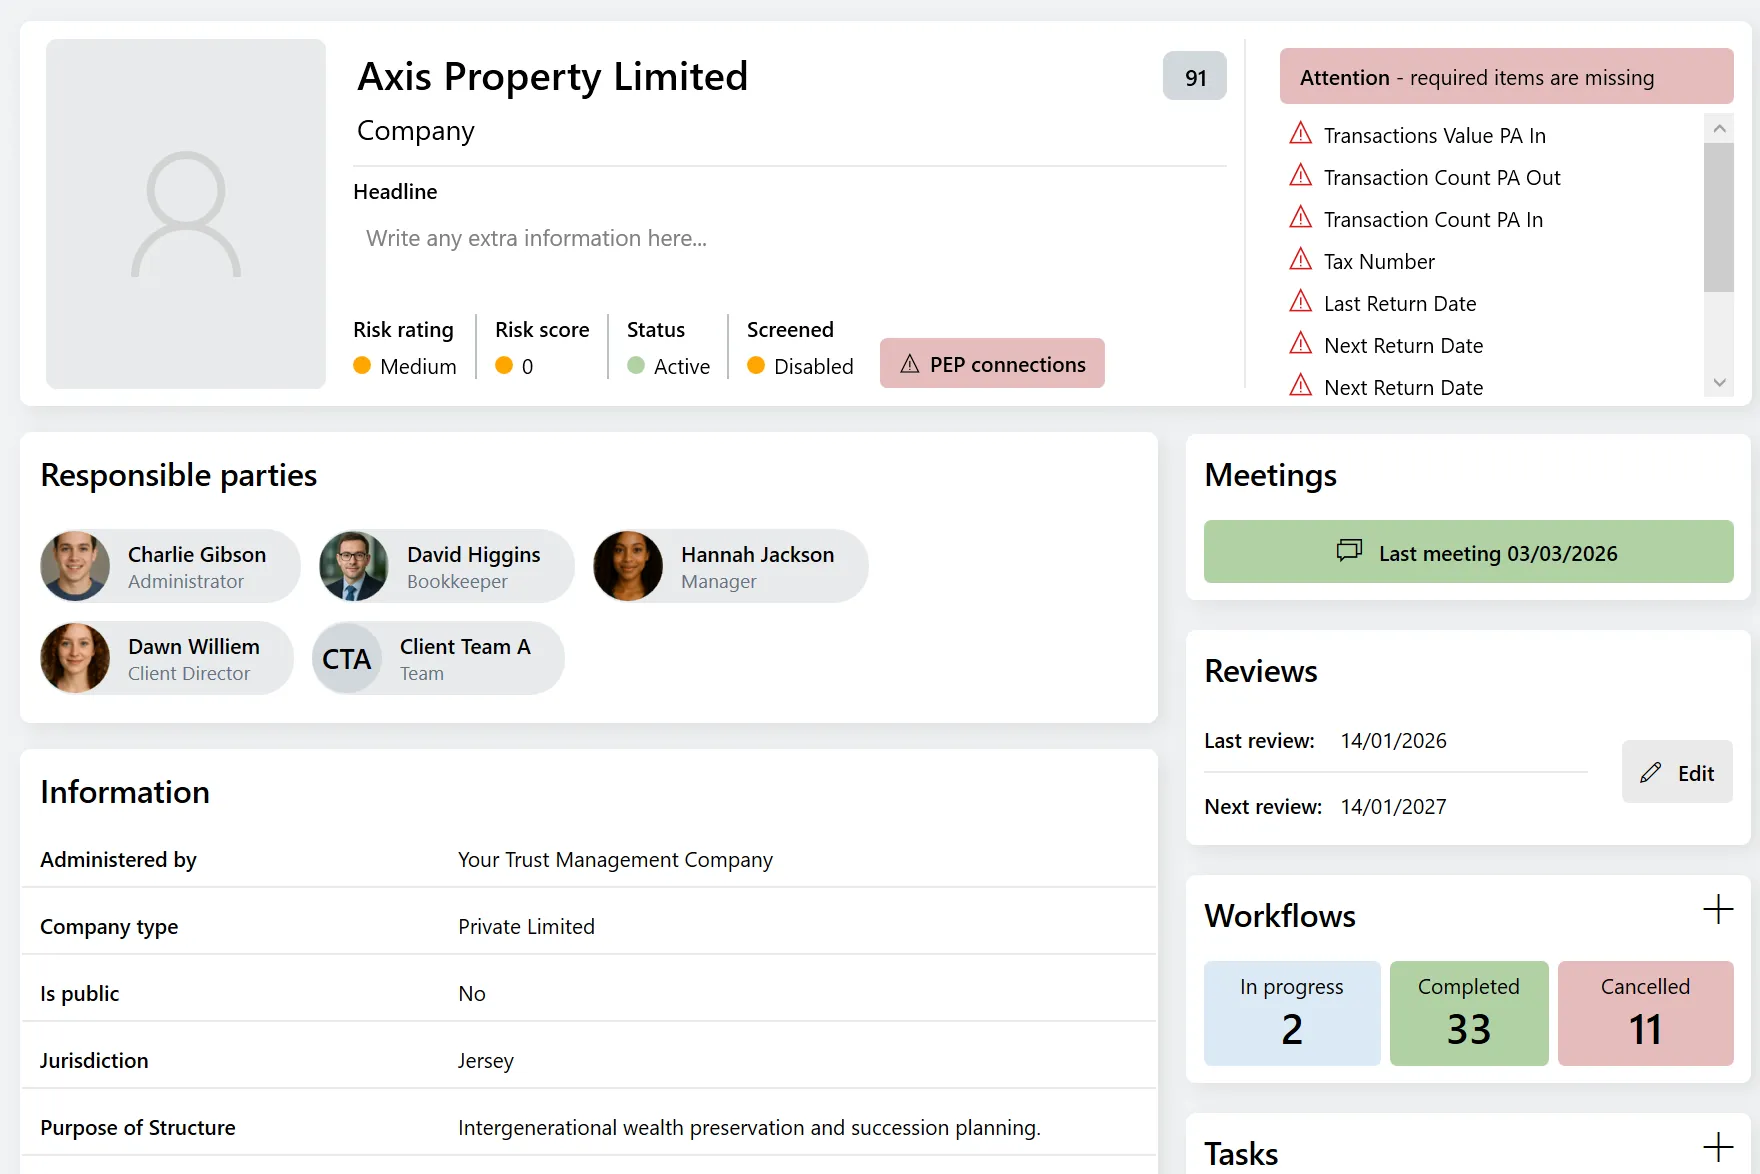Click the warning triangle beside Tax Number
The width and height of the screenshot is (1760, 1174).
1301,259
